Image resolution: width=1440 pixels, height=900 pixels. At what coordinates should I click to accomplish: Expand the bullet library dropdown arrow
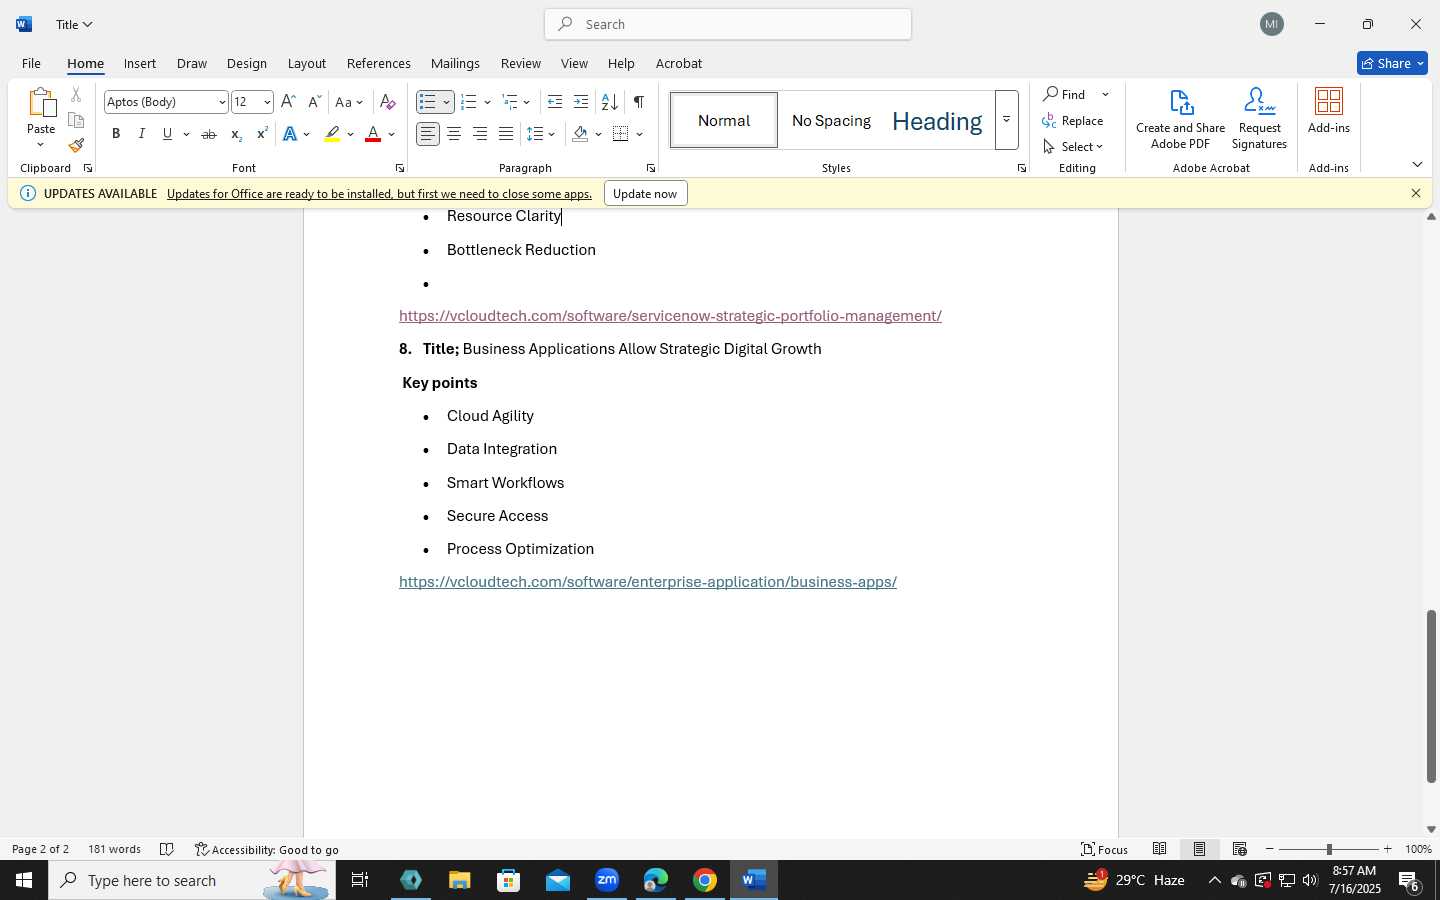tap(446, 102)
